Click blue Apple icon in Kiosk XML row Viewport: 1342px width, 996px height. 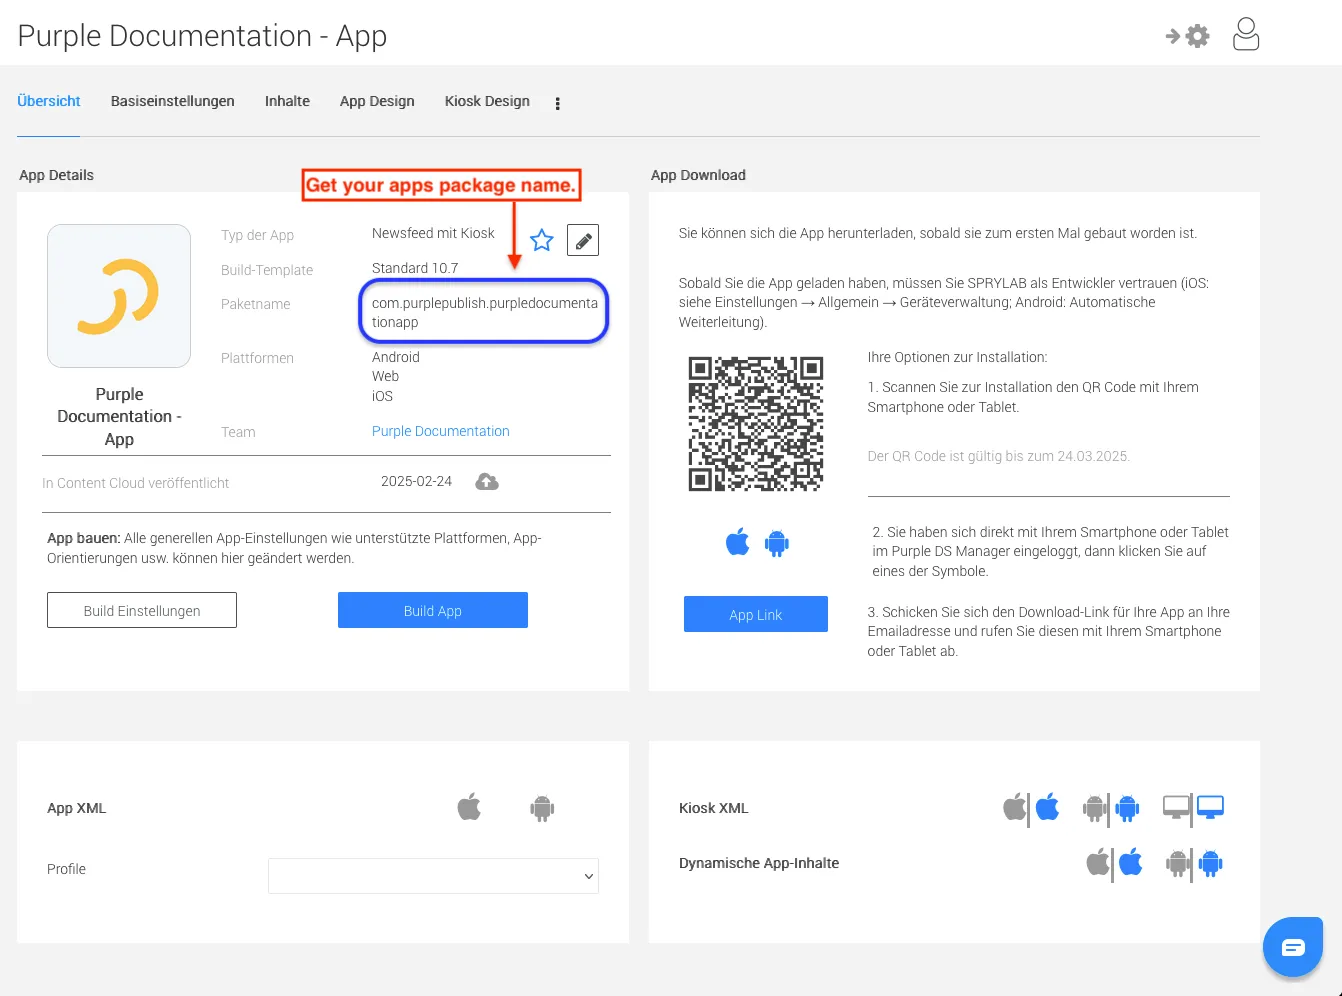(x=1047, y=807)
